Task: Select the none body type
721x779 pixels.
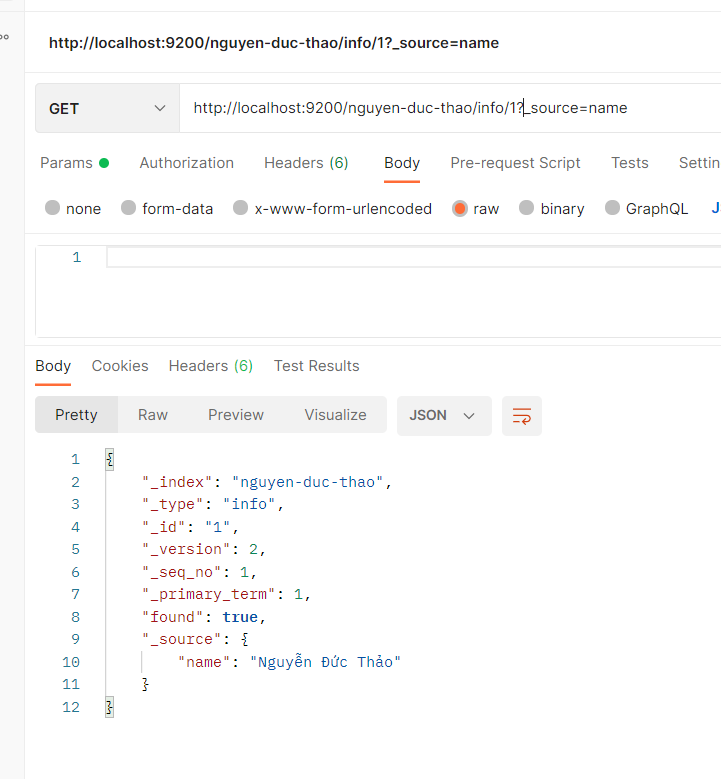Action: pyautogui.click(x=73, y=209)
